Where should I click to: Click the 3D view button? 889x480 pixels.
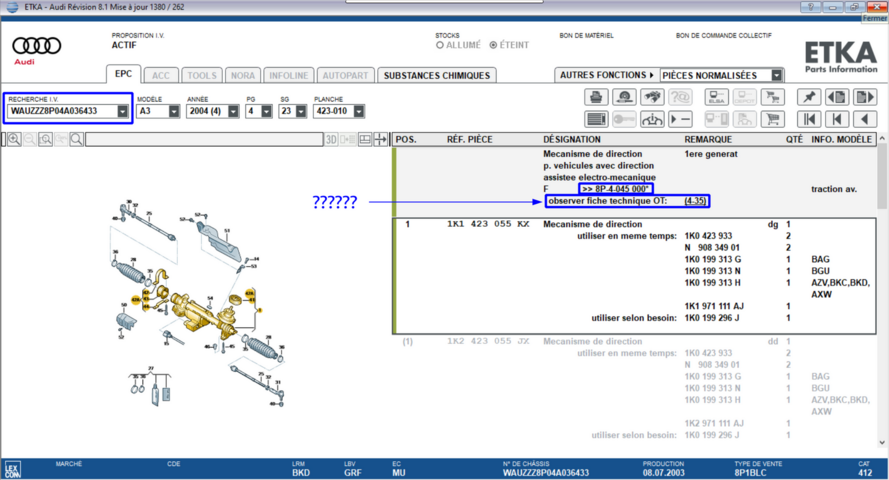(x=331, y=139)
